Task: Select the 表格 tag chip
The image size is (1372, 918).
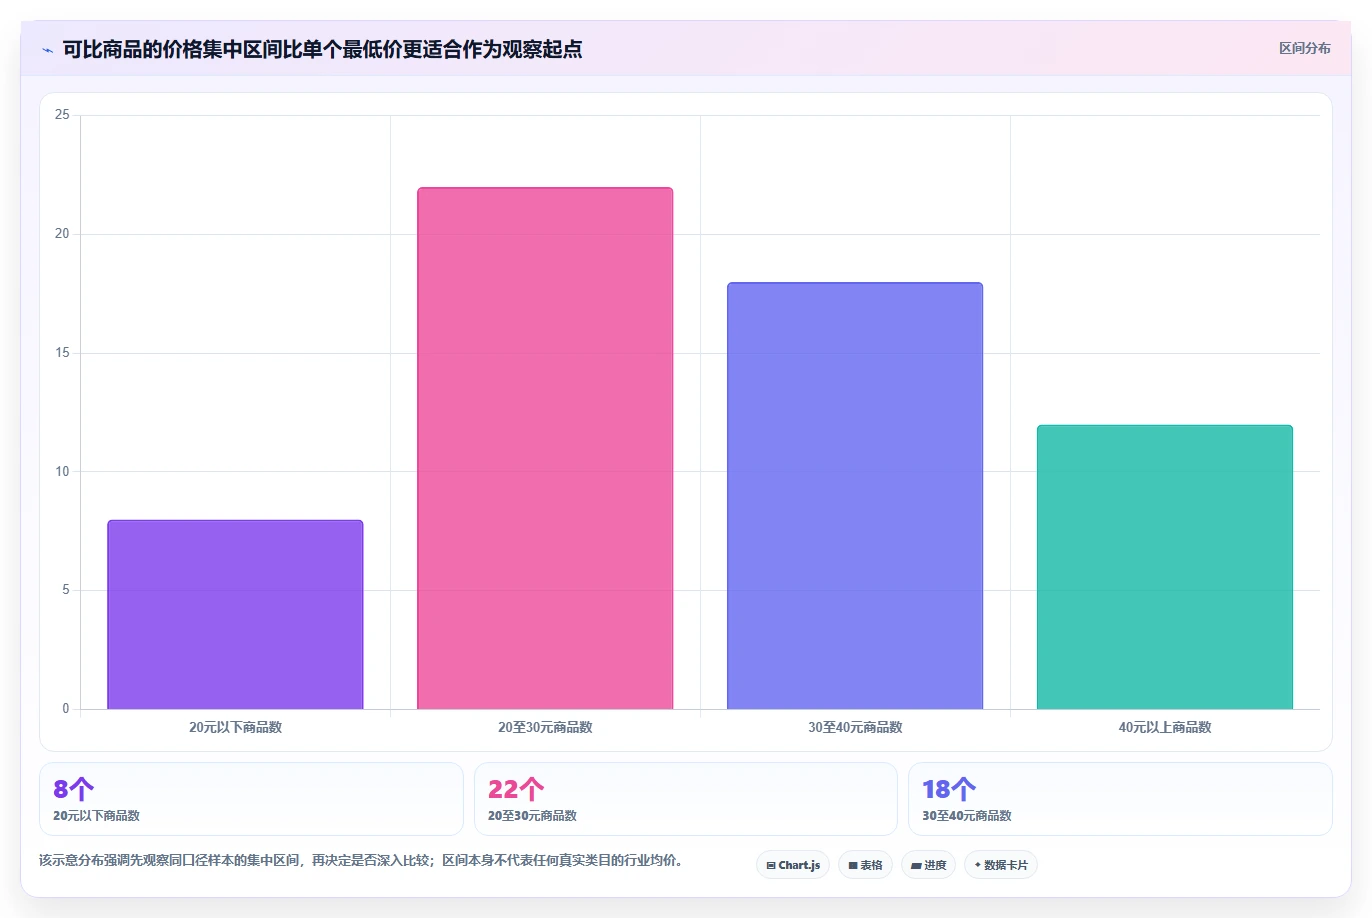Action: pos(865,865)
